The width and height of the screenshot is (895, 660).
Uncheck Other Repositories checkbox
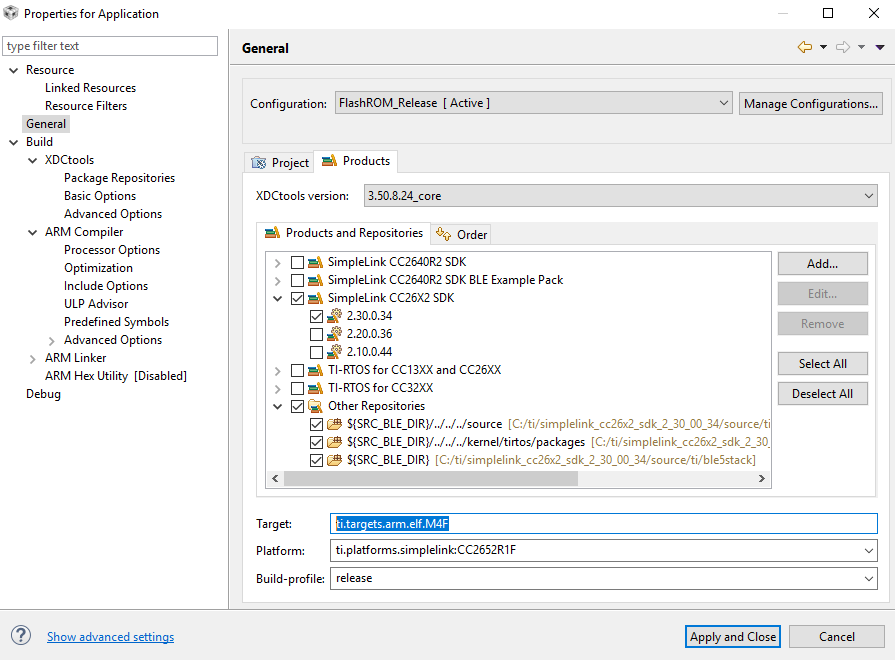pyautogui.click(x=297, y=407)
